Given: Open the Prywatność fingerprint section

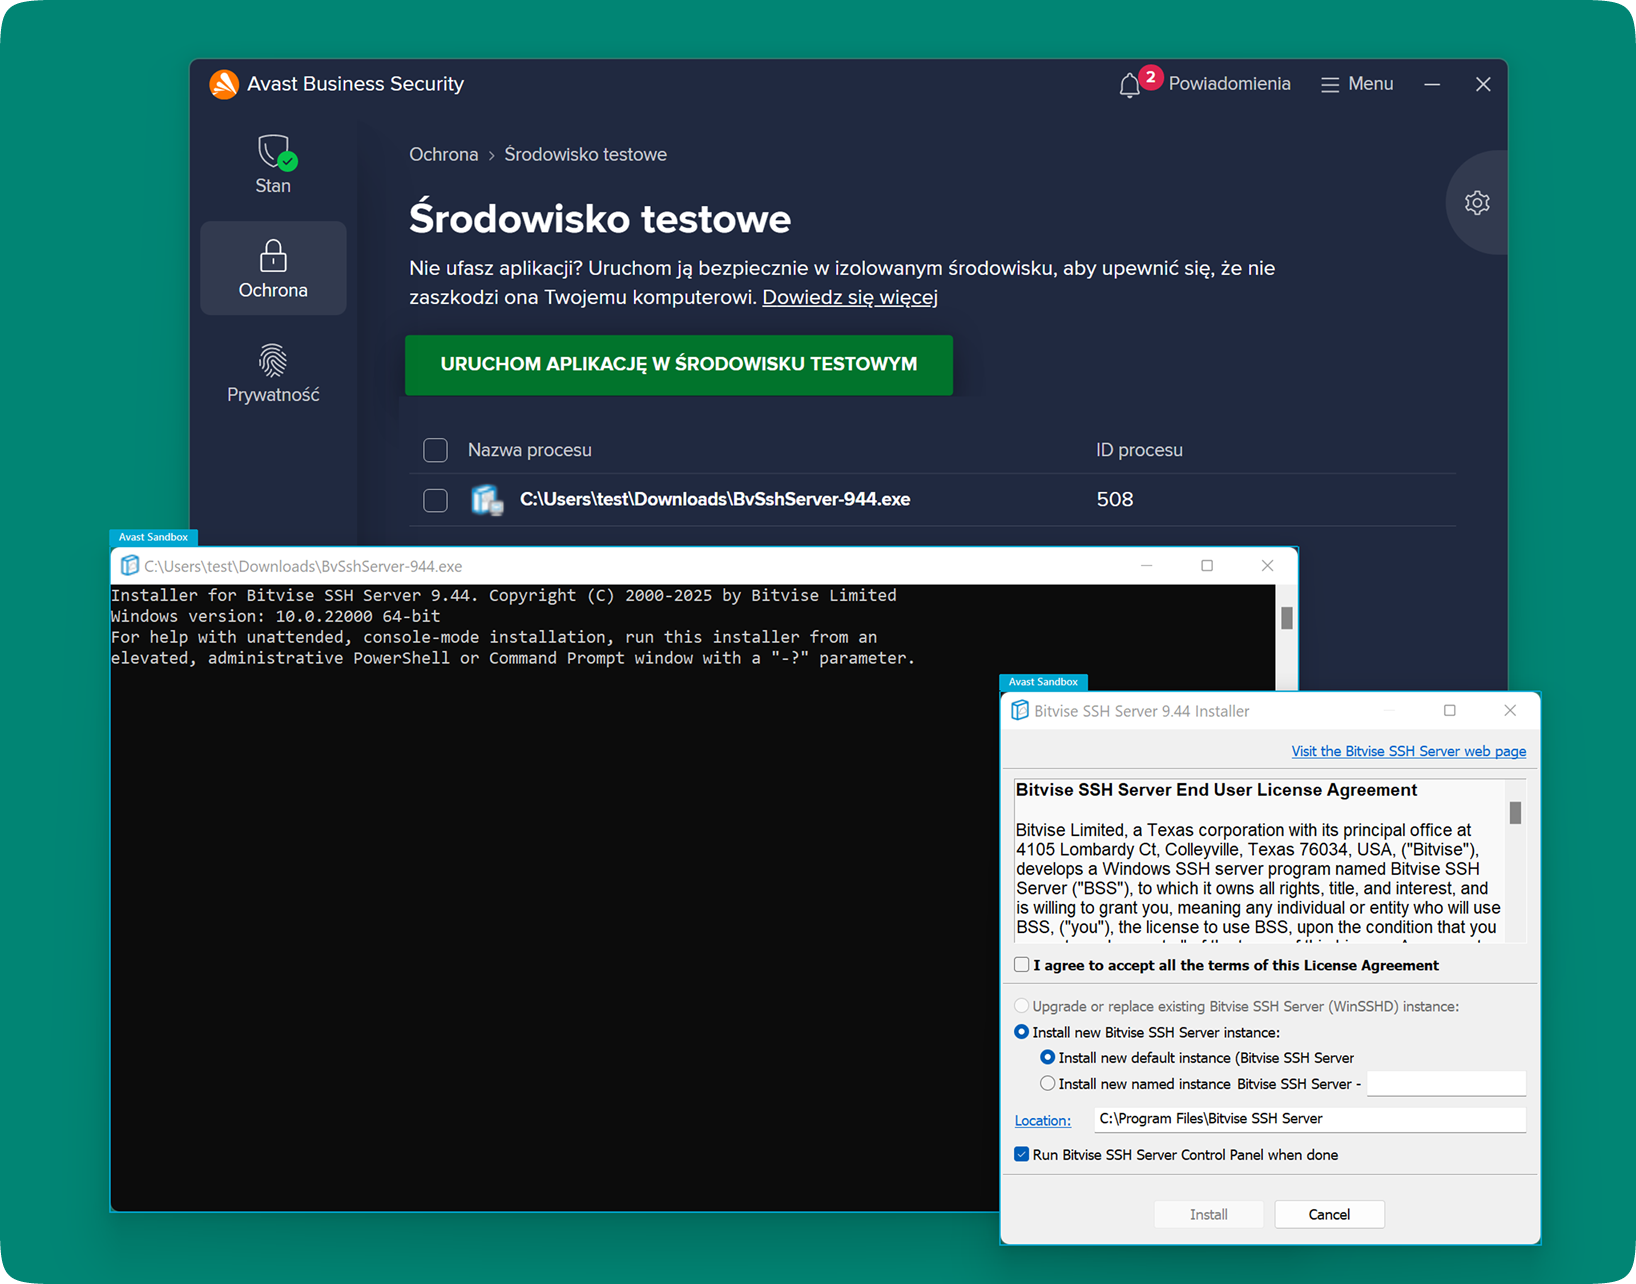Looking at the screenshot, I should (273, 361).
